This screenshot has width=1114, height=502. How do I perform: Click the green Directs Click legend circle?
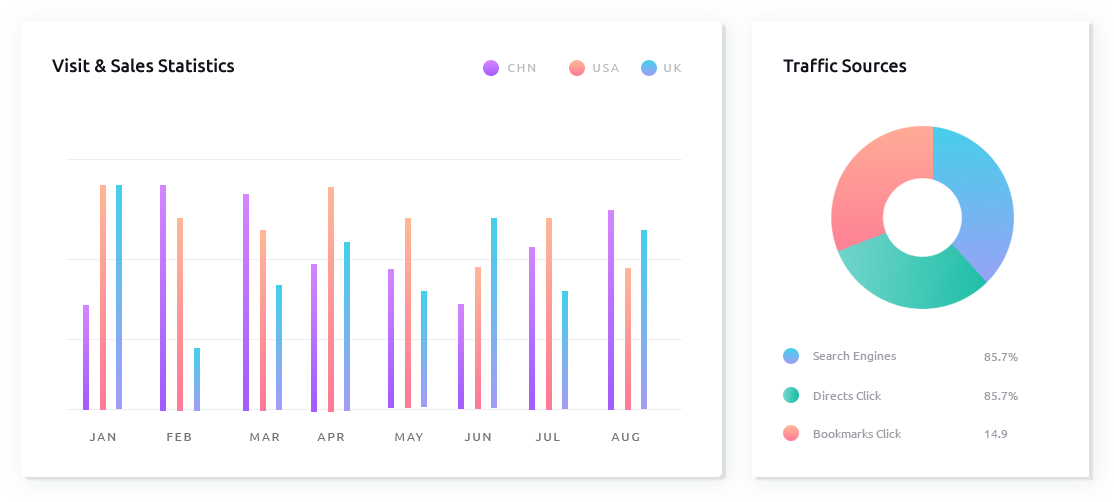pos(791,395)
